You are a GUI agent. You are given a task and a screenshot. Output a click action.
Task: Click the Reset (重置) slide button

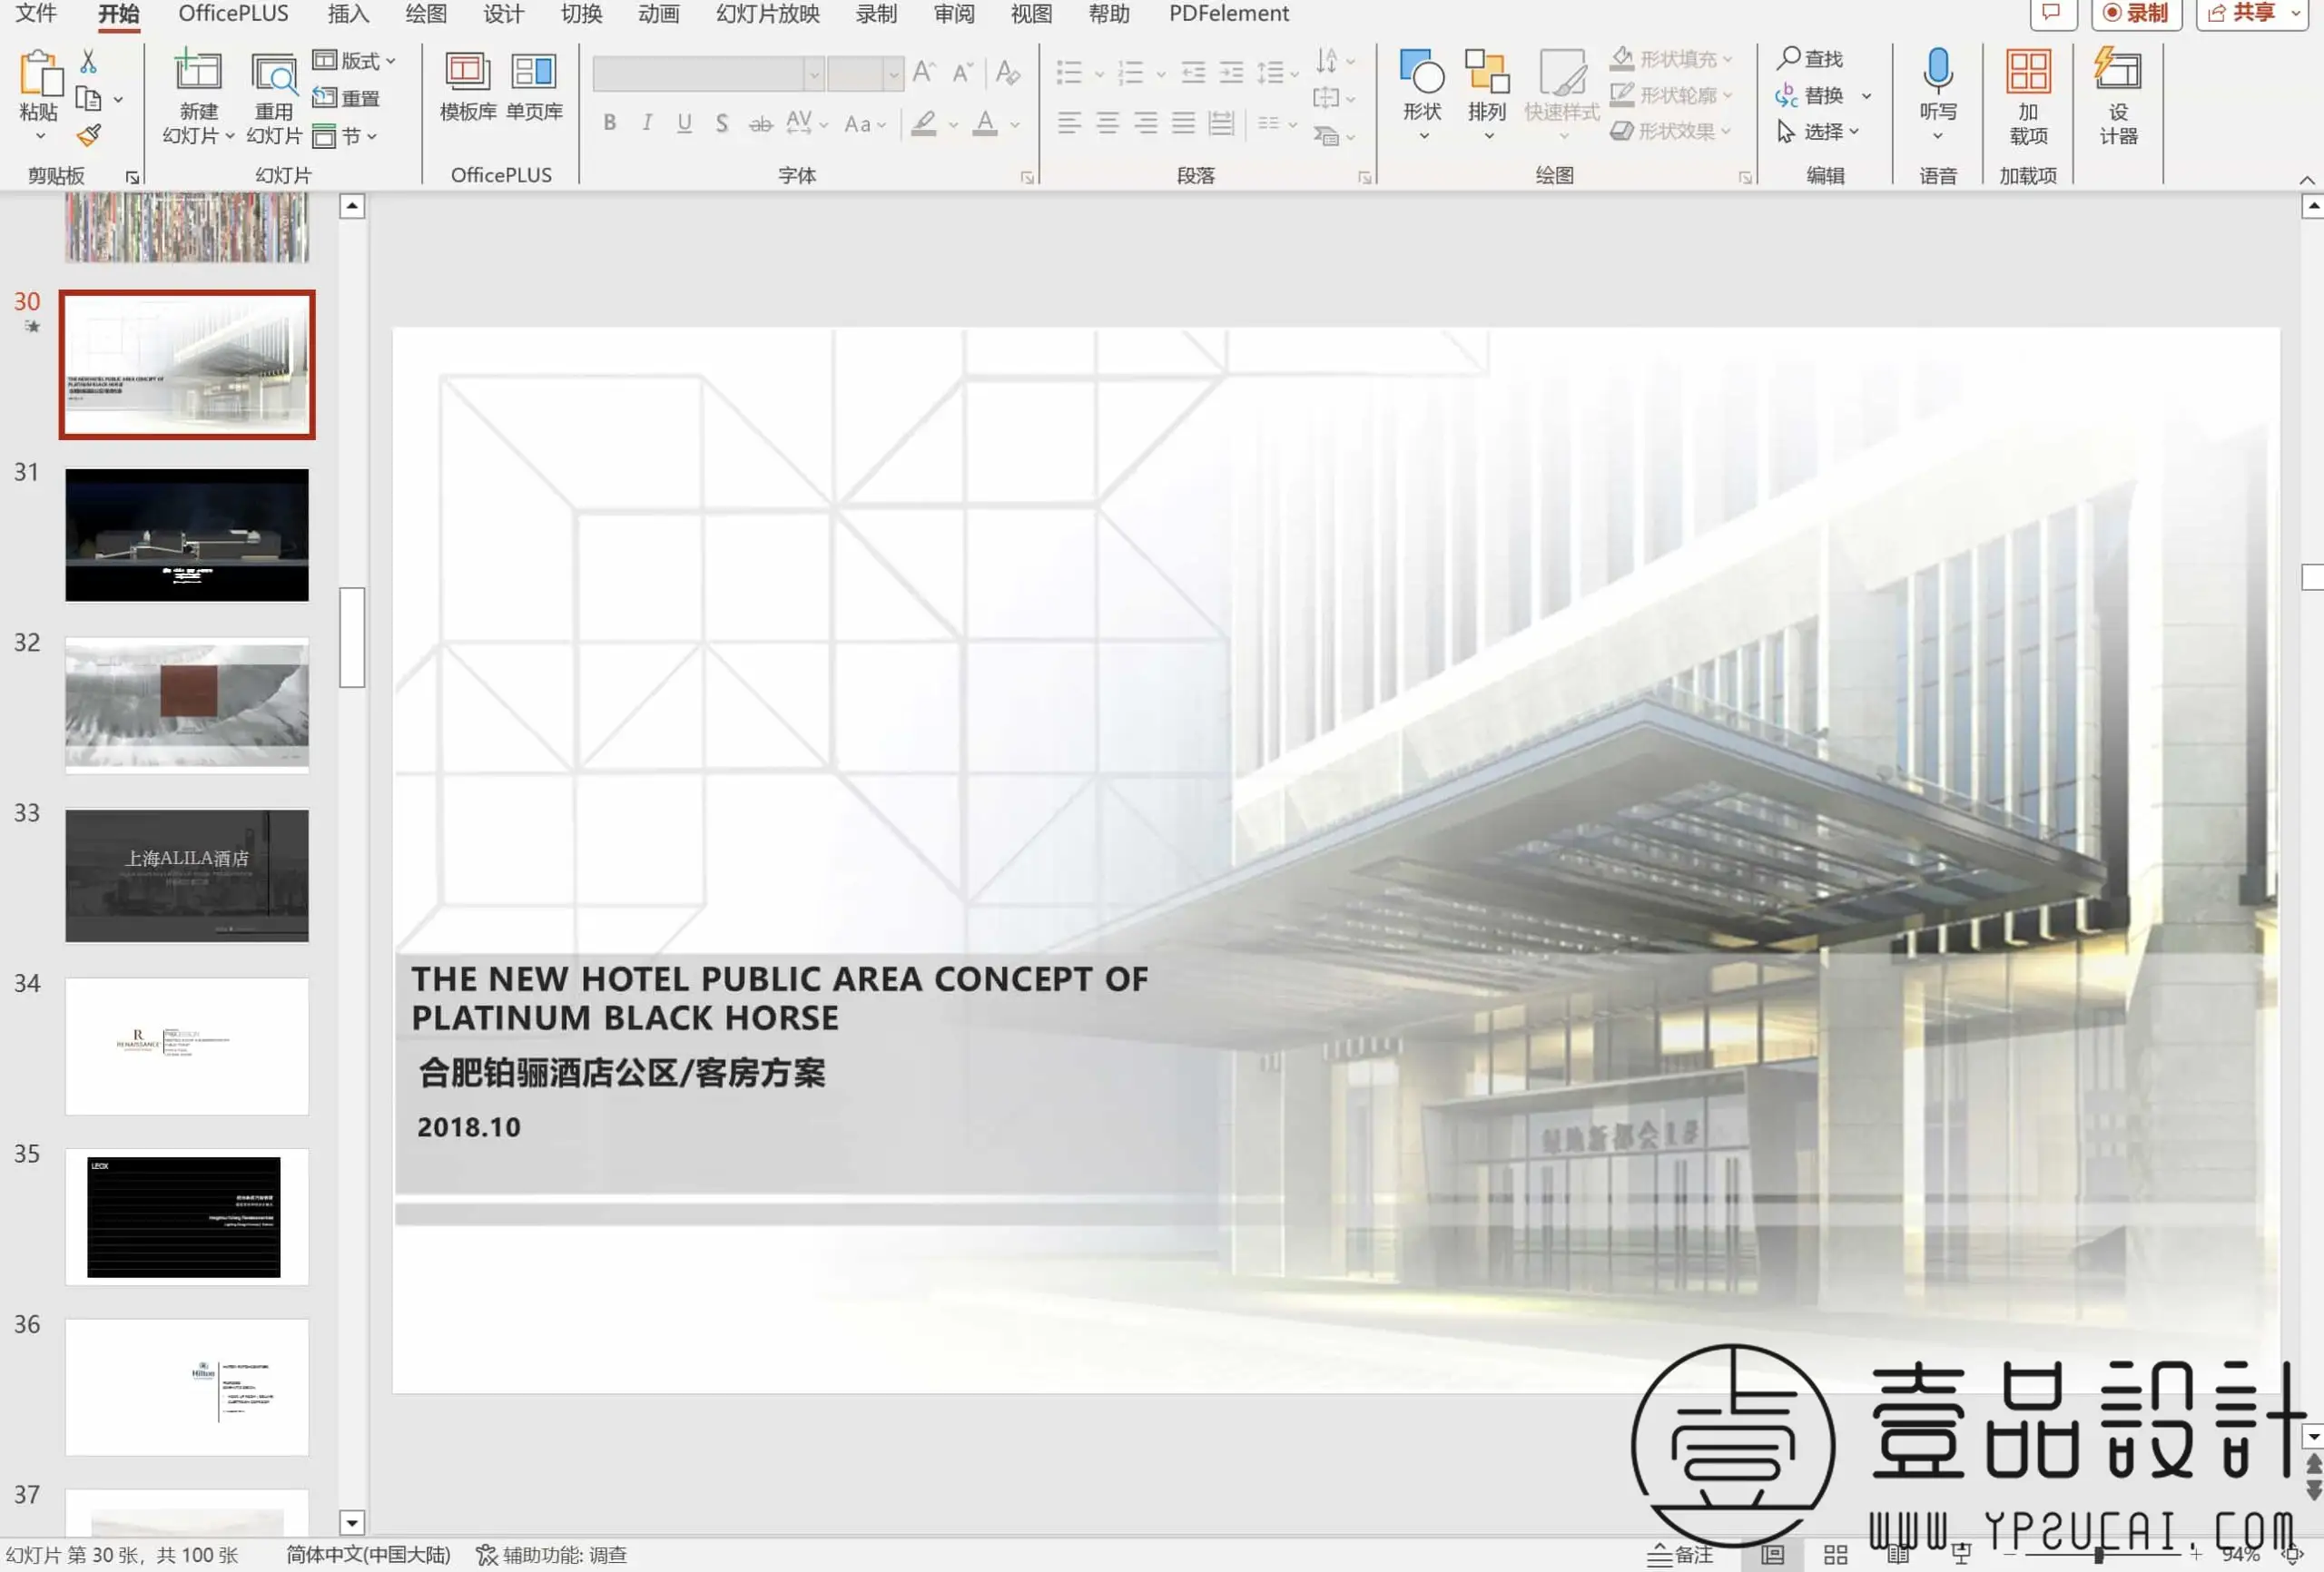pos(346,98)
